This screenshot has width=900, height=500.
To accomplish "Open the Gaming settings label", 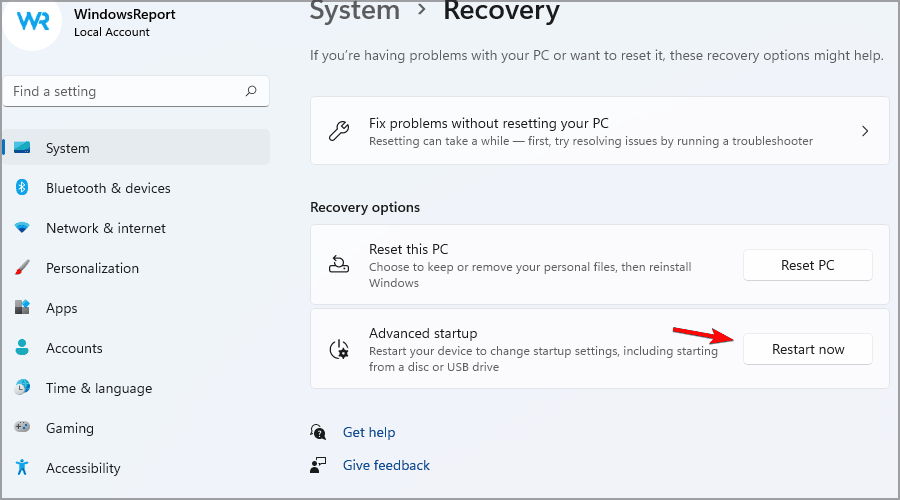I will [69, 428].
